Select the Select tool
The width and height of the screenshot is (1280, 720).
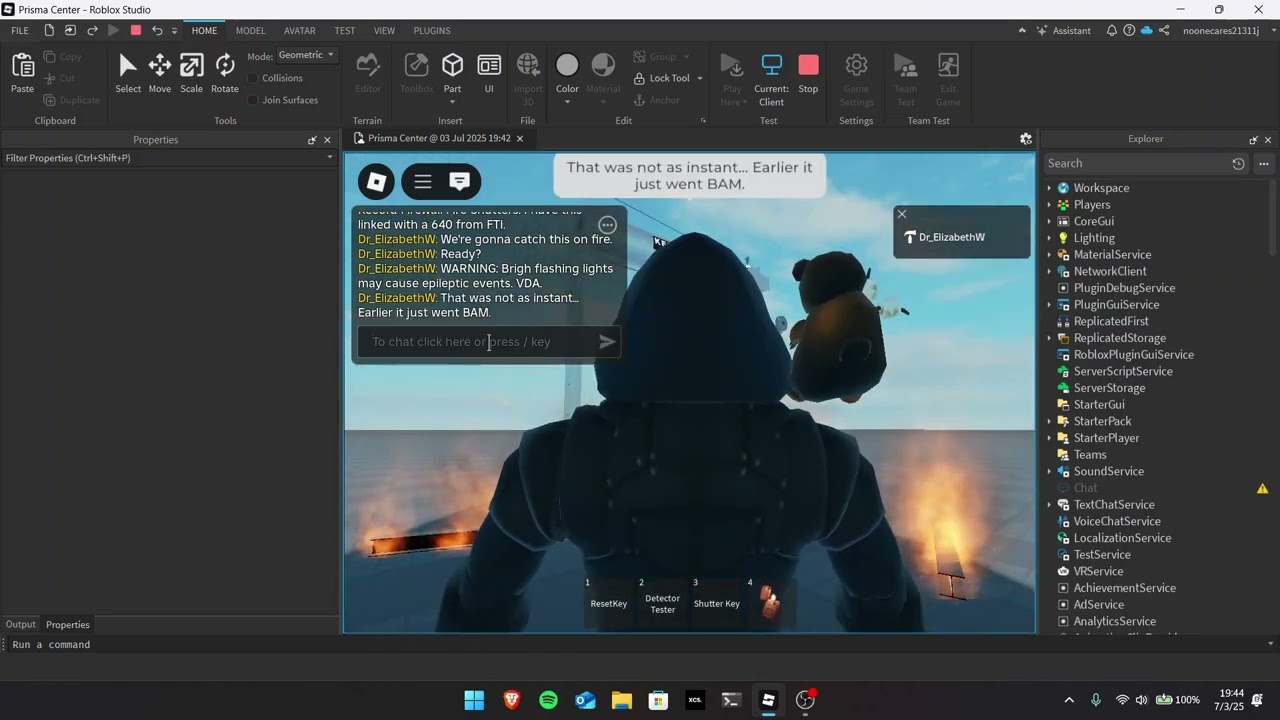tap(128, 74)
